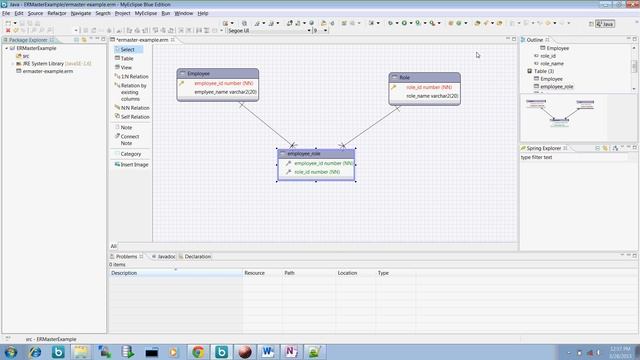The height and width of the screenshot is (360, 640).
Task: Open Internet Explorer from the taskbar
Action: tap(35, 352)
